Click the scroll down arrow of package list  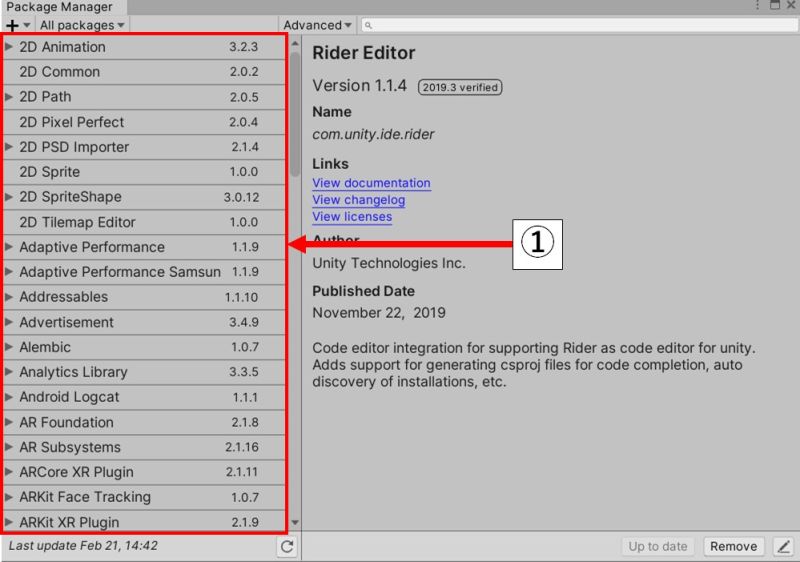pyautogui.click(x=295, y=522)
